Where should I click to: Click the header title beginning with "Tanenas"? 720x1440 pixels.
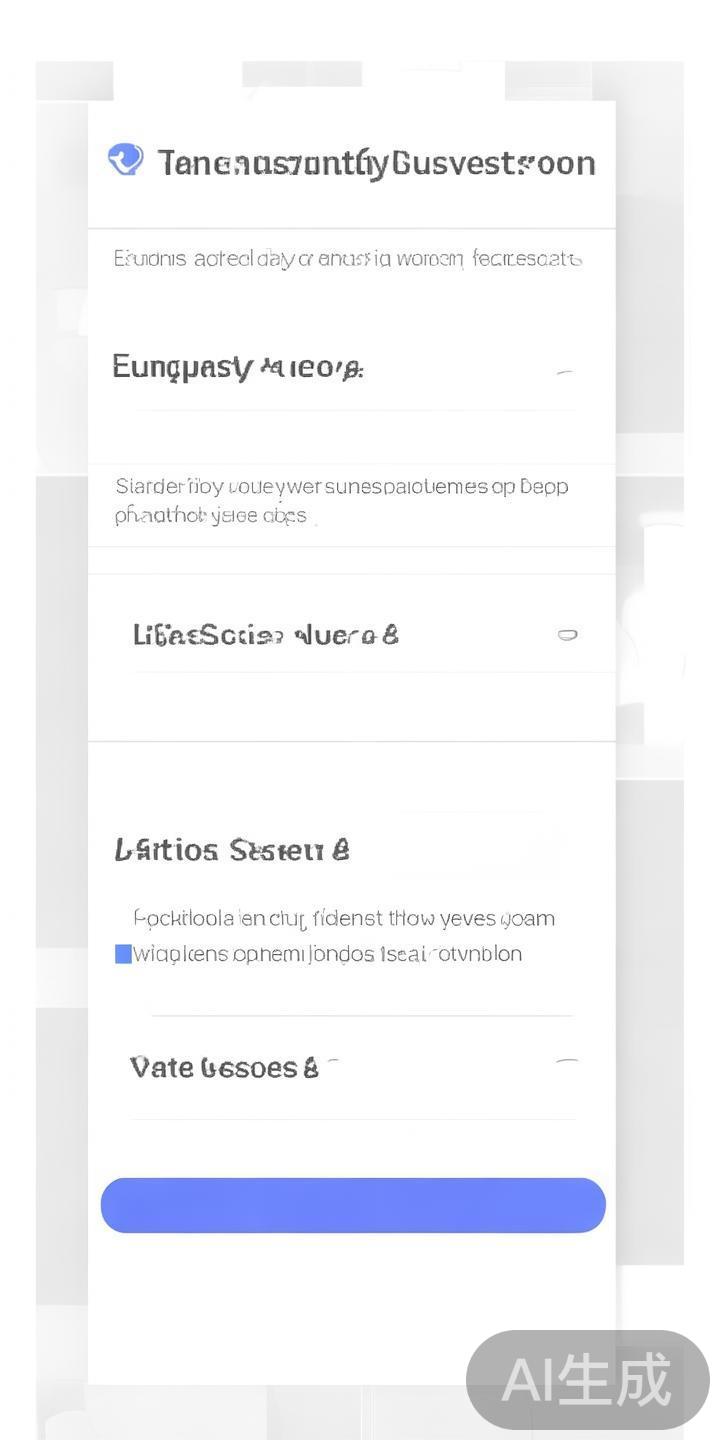point(377,163)
